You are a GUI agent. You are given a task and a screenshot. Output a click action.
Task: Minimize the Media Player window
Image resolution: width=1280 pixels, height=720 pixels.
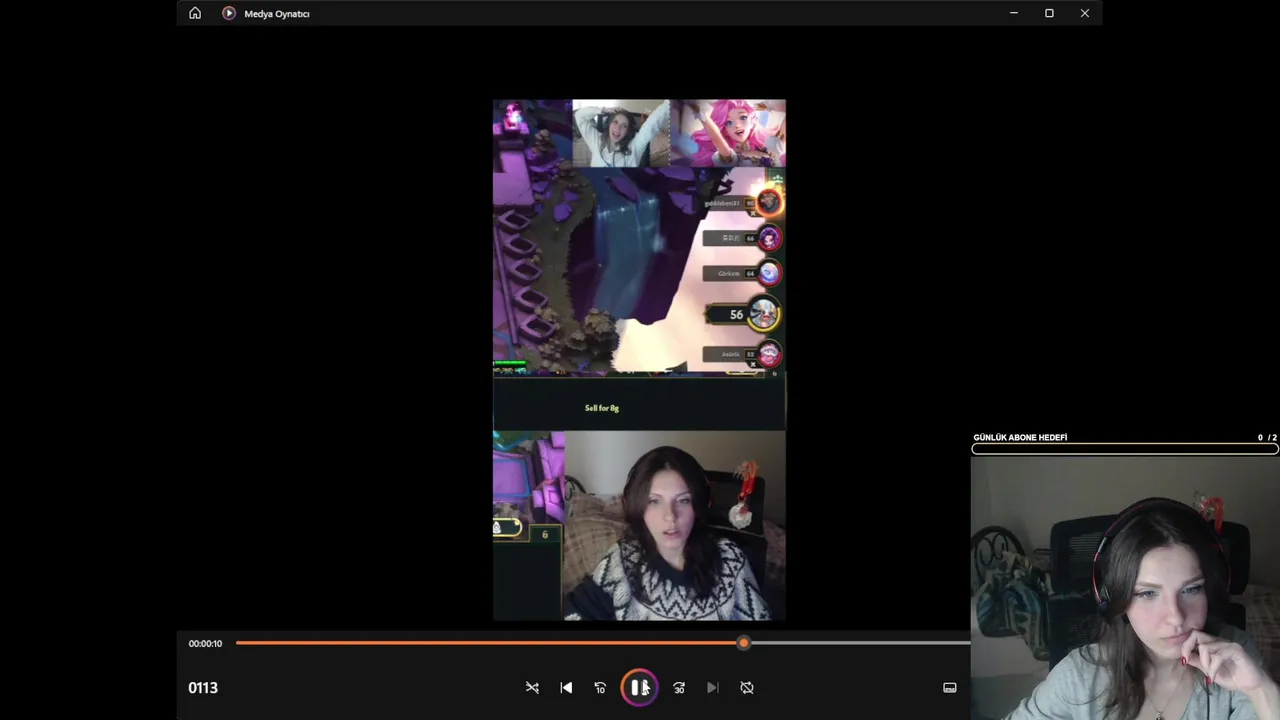1014,13
